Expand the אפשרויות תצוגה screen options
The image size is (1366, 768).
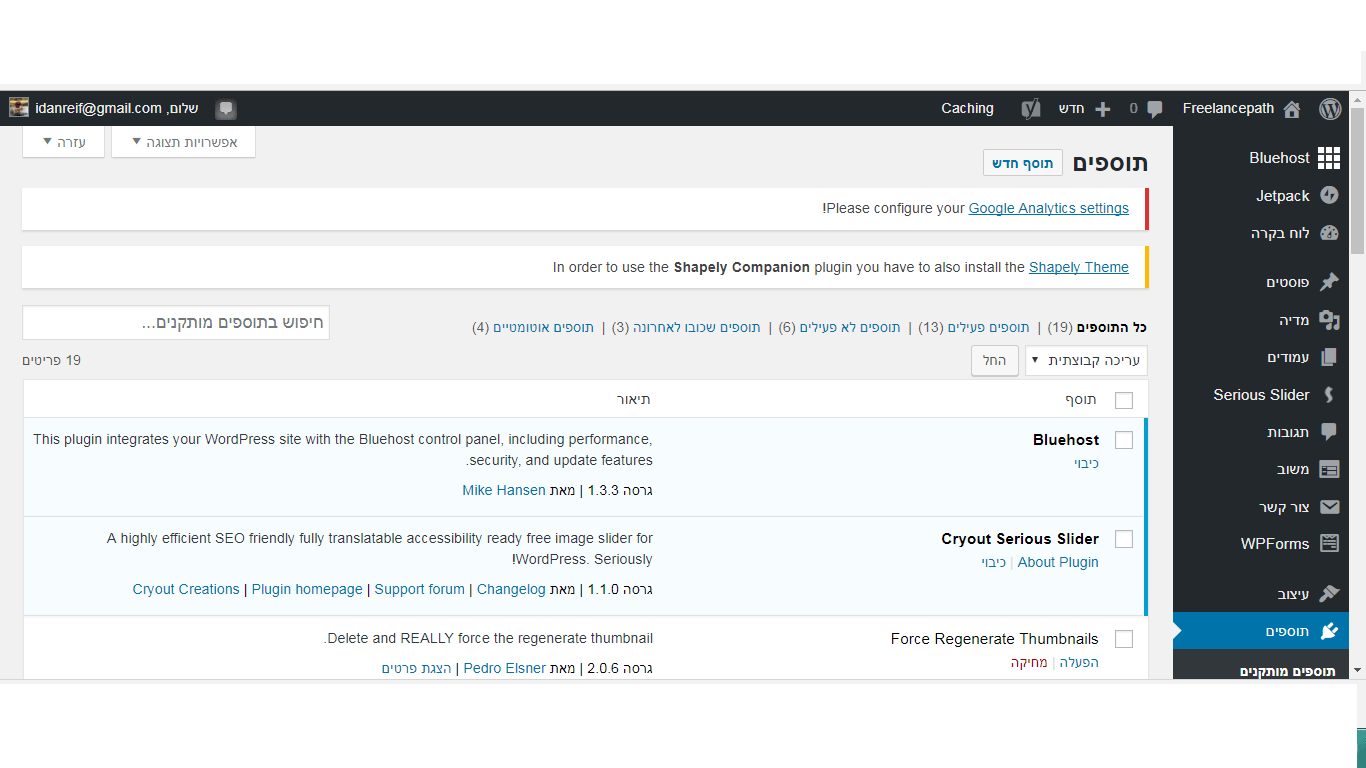point(183,142)
